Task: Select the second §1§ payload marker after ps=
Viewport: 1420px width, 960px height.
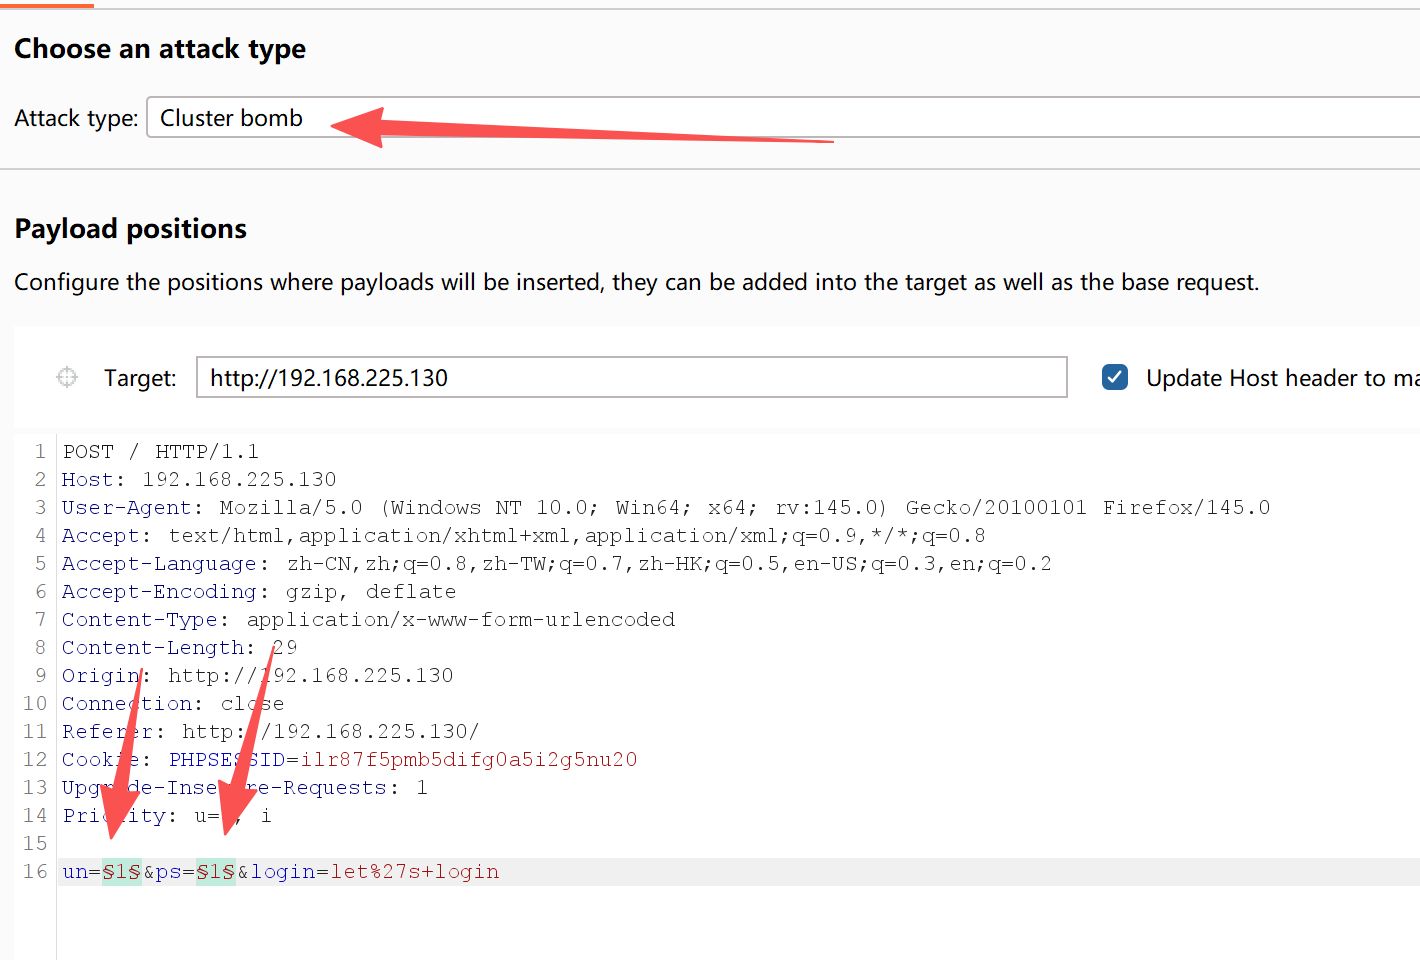Action: click(x=215, y=872)
